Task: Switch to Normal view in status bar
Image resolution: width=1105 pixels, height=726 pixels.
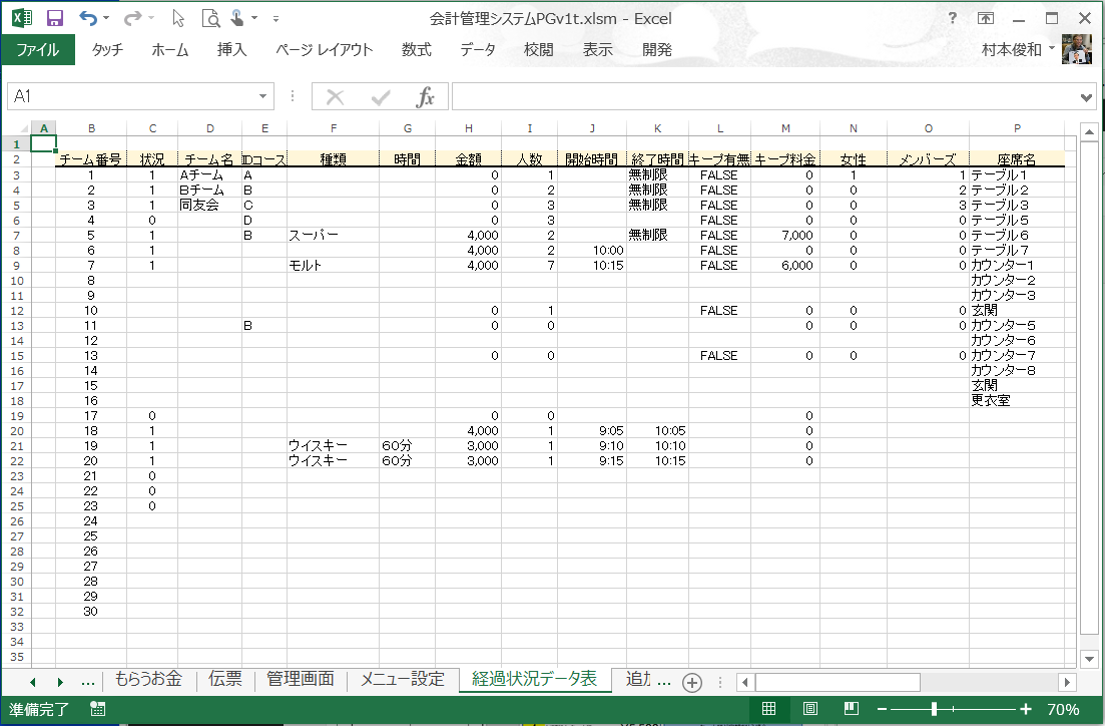Action: pyautogui.click(x=769, y=709)
